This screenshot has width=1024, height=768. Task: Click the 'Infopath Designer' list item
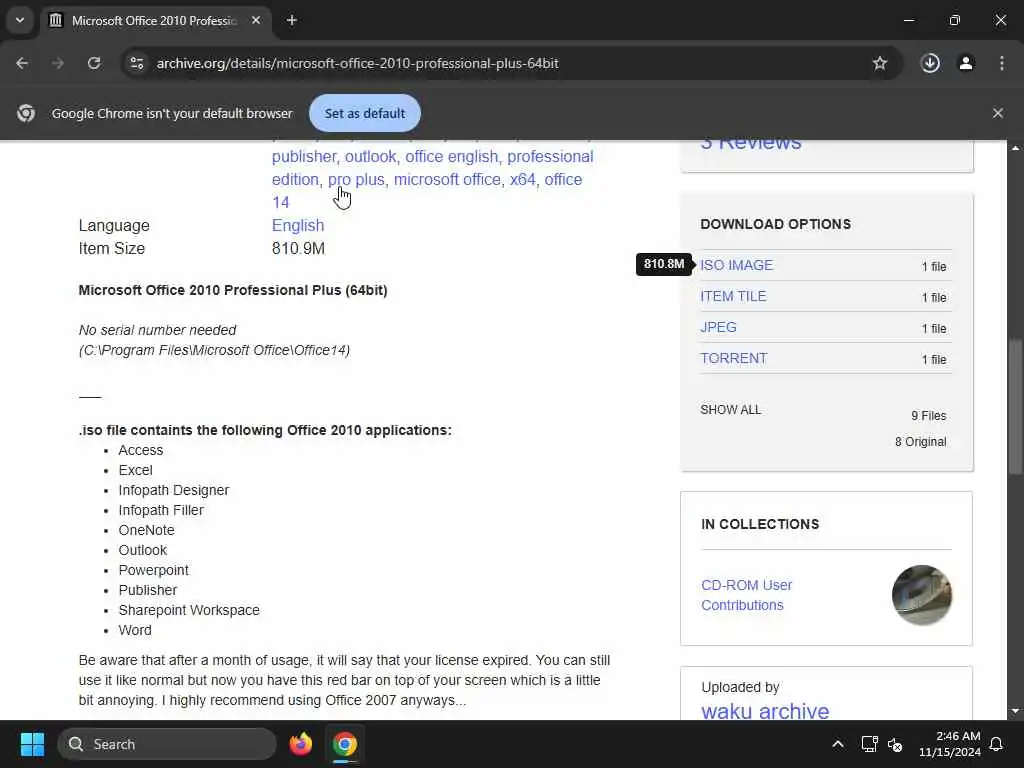[x=174, y=490]
